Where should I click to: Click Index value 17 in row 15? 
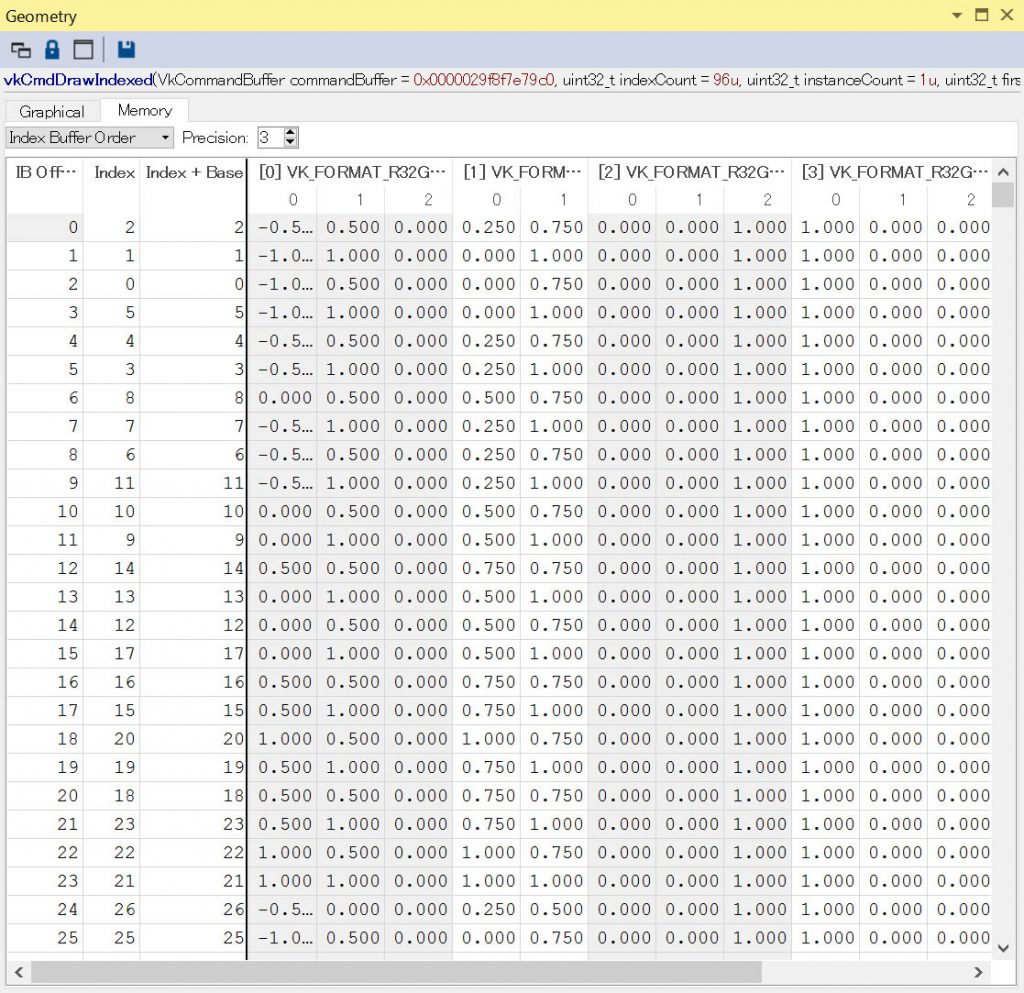(112, 653)
